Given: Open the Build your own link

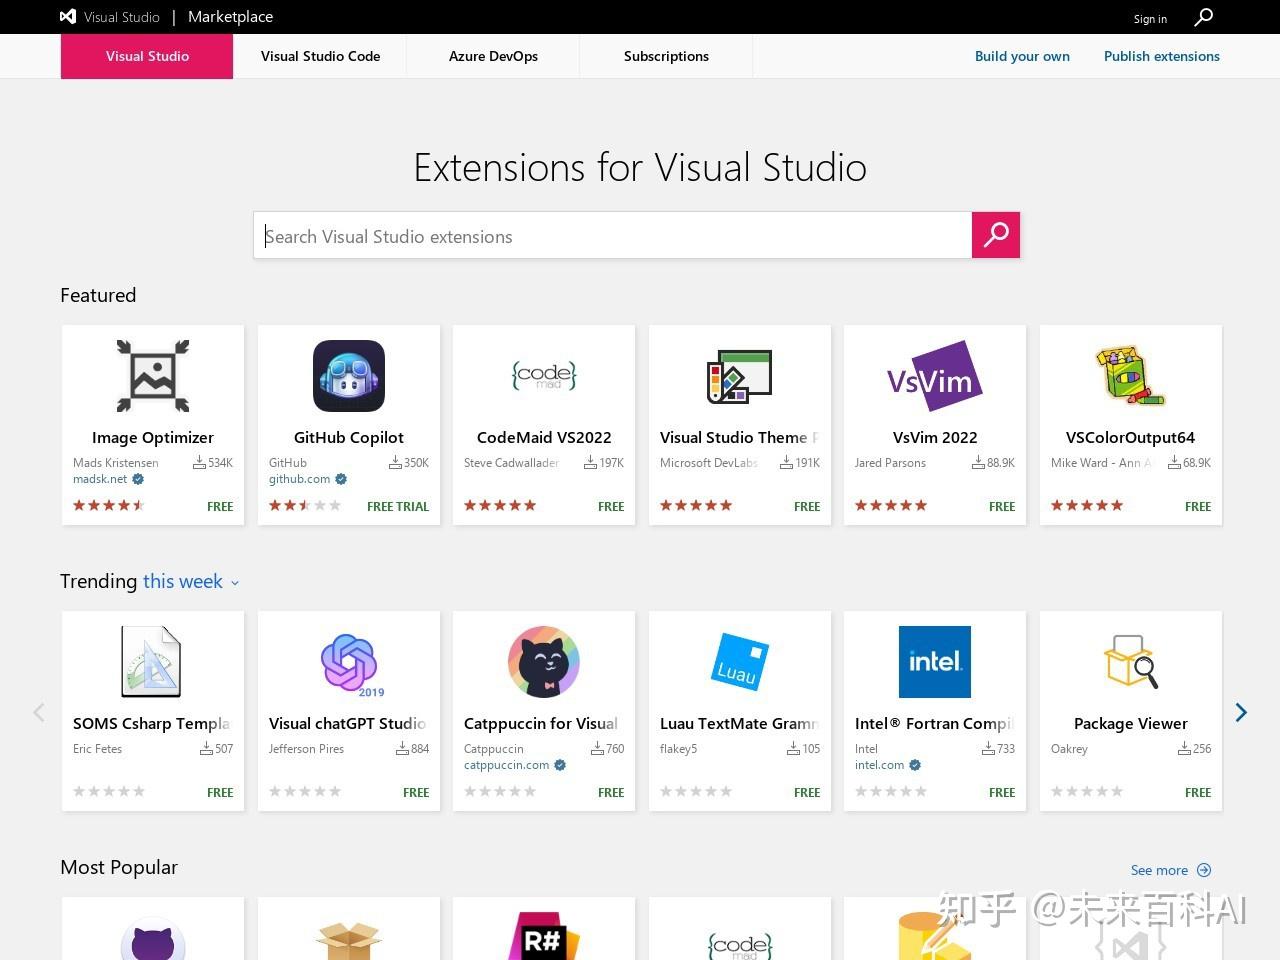Looking at the screenshot, I should click(1022, 56).
